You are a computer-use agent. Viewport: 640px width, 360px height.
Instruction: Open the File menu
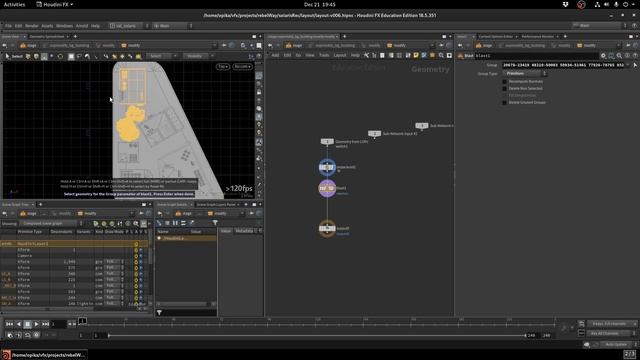pyautogui.click(x=8, y=26)
